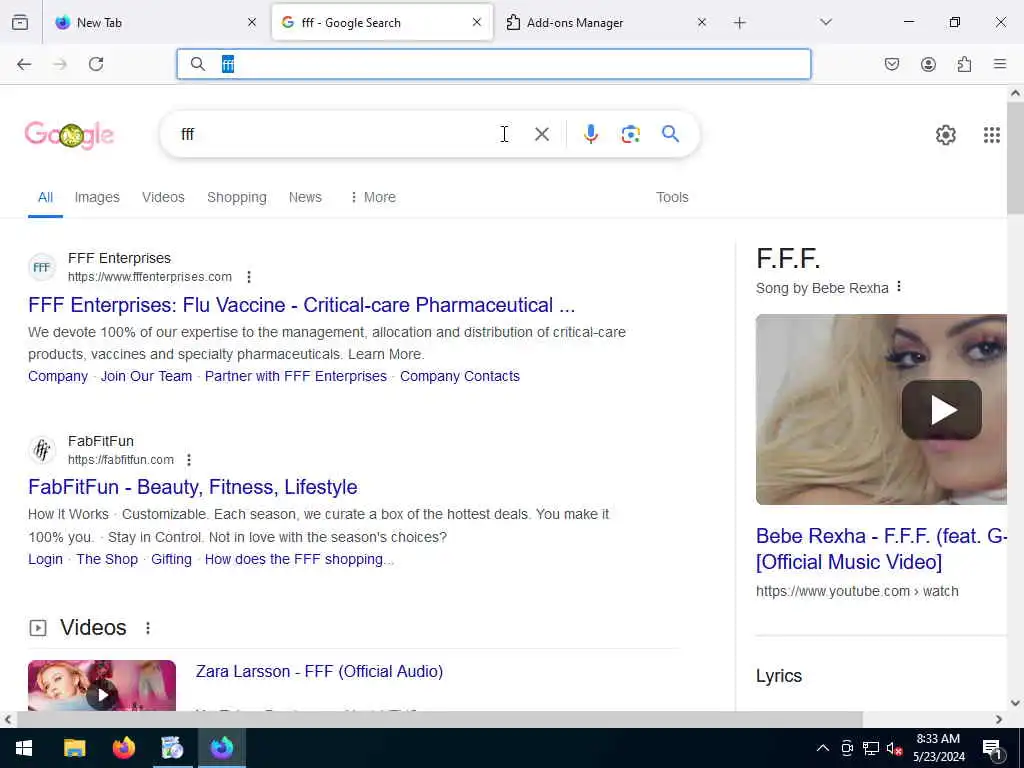
Task: Open the Firefox icon in the taskbar
Action: click(x=123, y=748)
